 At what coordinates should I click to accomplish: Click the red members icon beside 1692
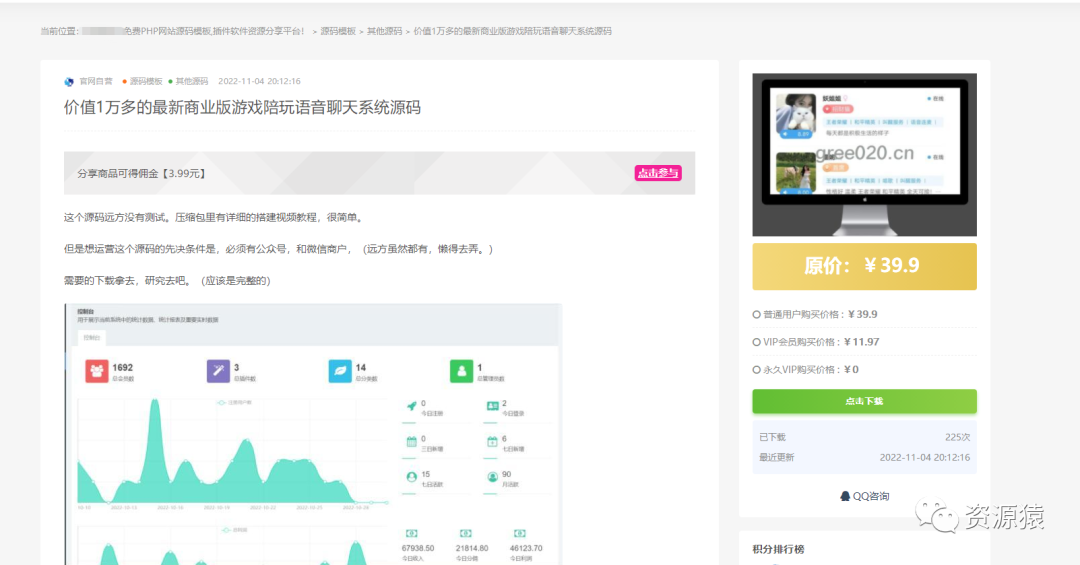[x=97, y=371]
